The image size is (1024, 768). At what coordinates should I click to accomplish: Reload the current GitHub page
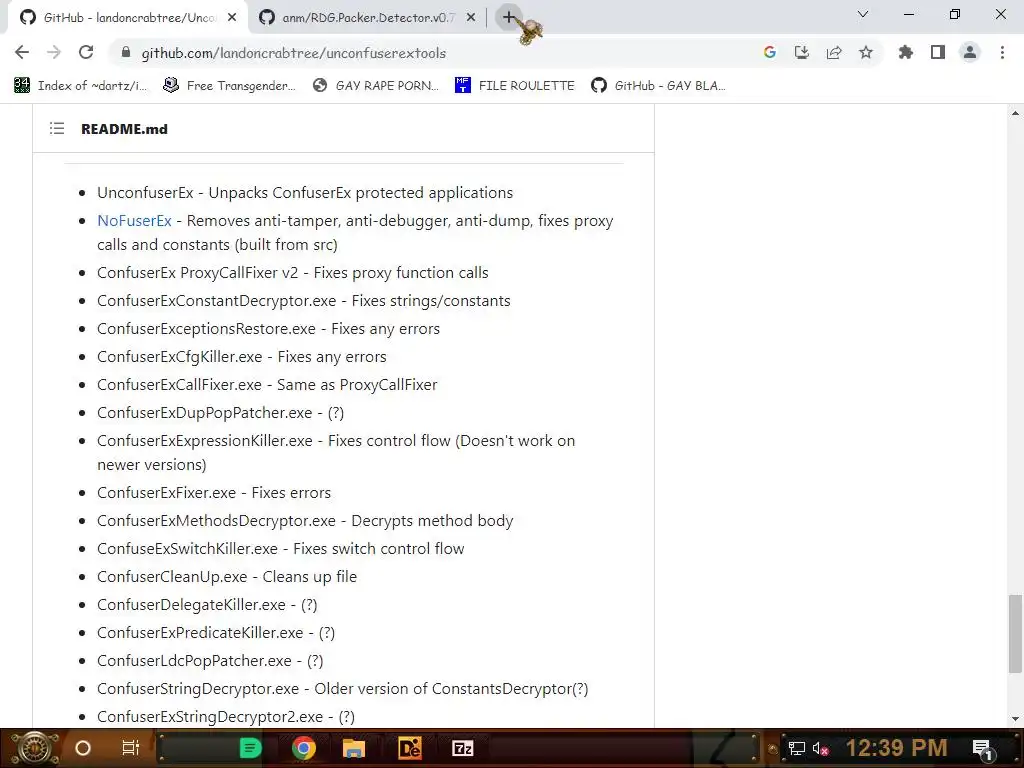click(x=86, y=52)
